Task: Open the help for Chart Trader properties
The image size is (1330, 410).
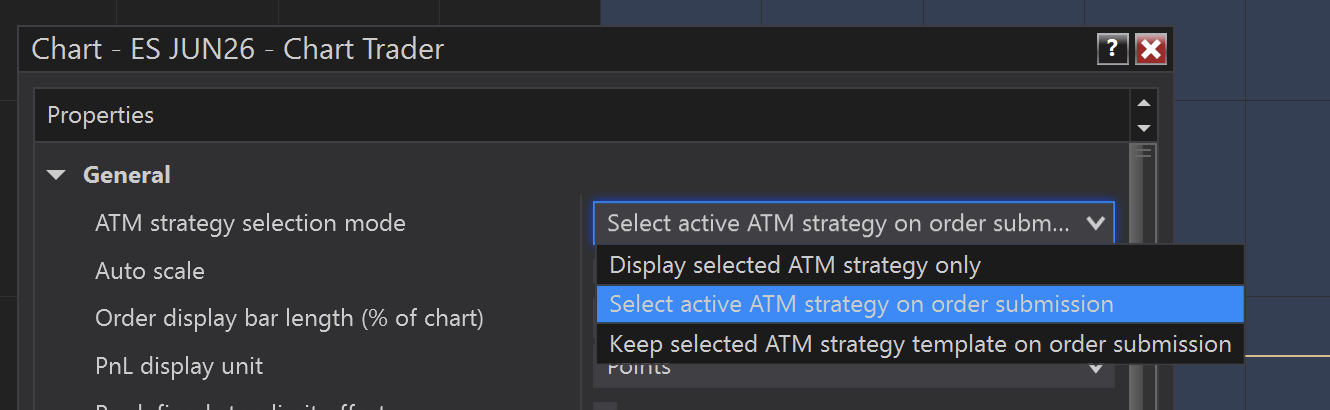Action: tap(1112, 49)
